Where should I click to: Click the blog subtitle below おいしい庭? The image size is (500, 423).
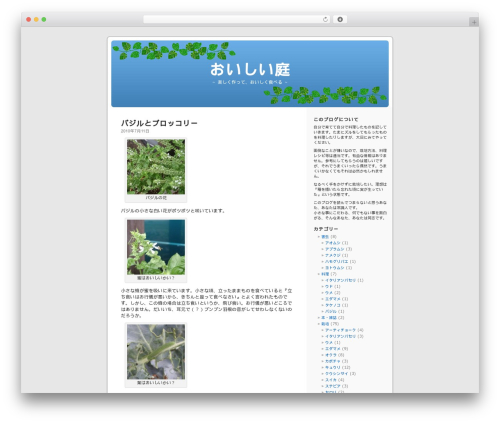tap(250, 82)
